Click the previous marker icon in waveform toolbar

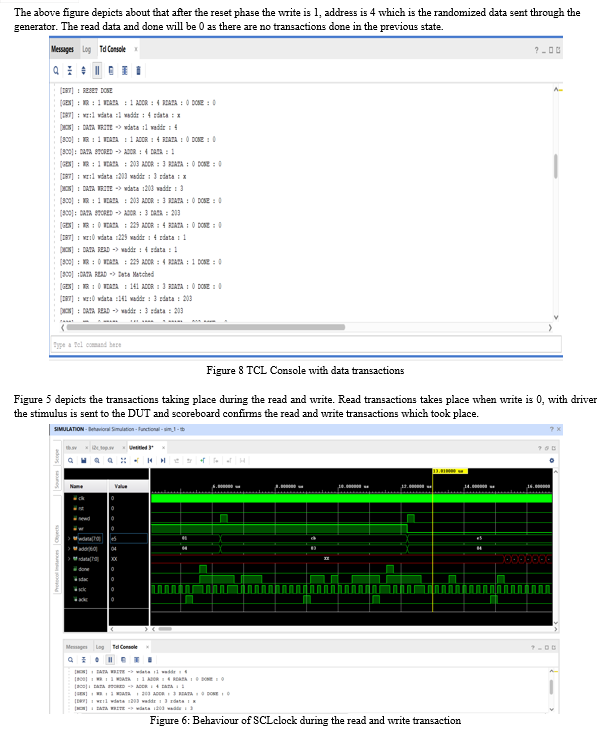tap(216, 461)
